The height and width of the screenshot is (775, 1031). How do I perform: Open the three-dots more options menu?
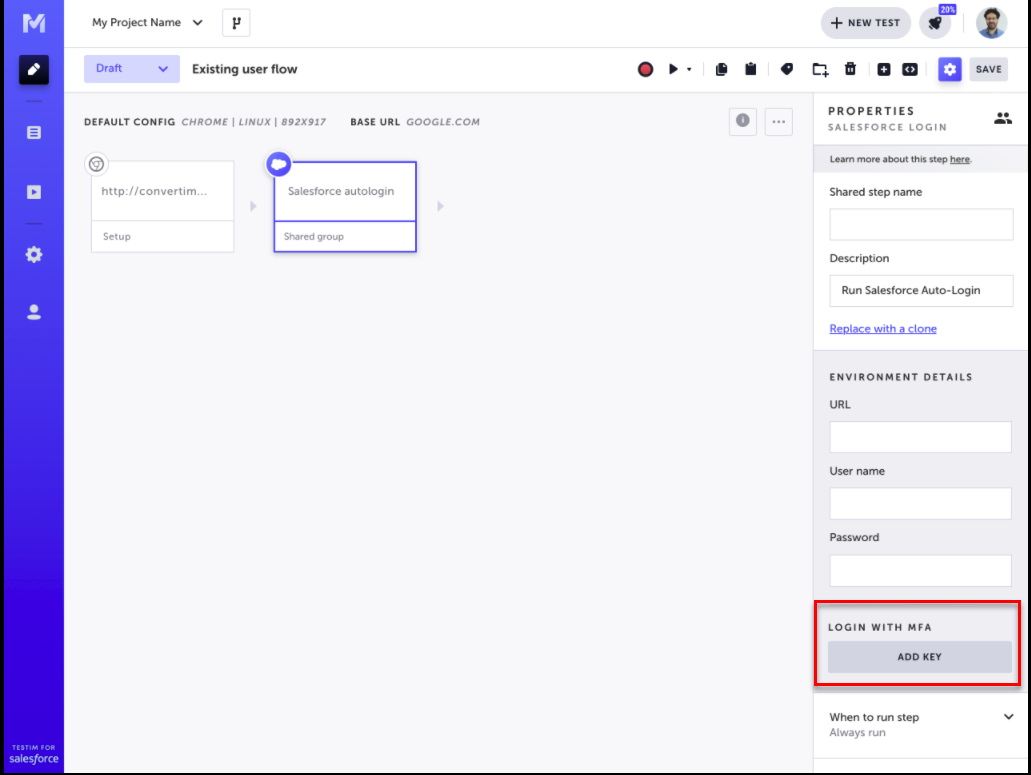779,121
